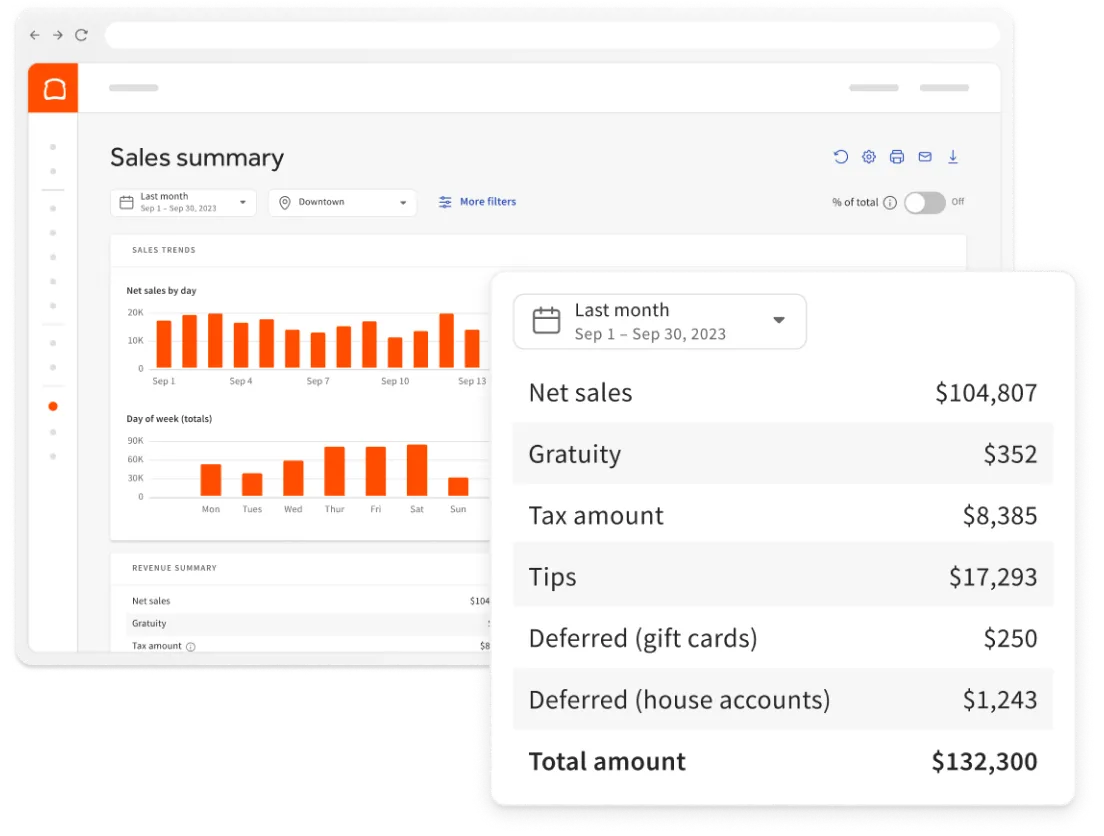Image resolution: width=1104 pixels, height=836 pixels.
Task: Click the download report icon
Action: click(x=953, y=157)
